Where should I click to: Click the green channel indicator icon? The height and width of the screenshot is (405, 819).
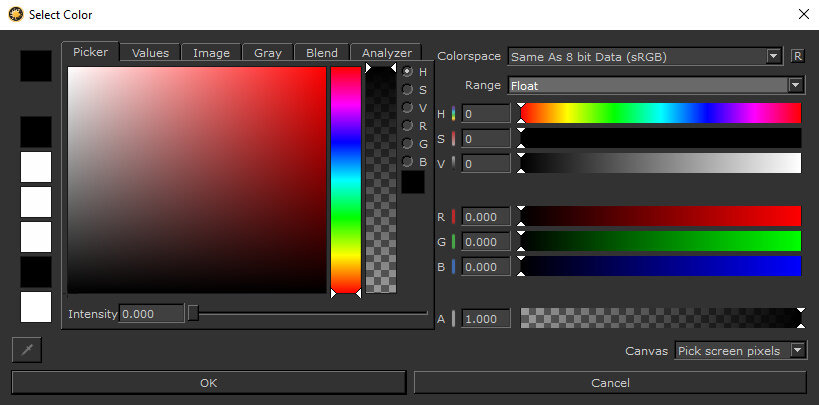point(454,242)
